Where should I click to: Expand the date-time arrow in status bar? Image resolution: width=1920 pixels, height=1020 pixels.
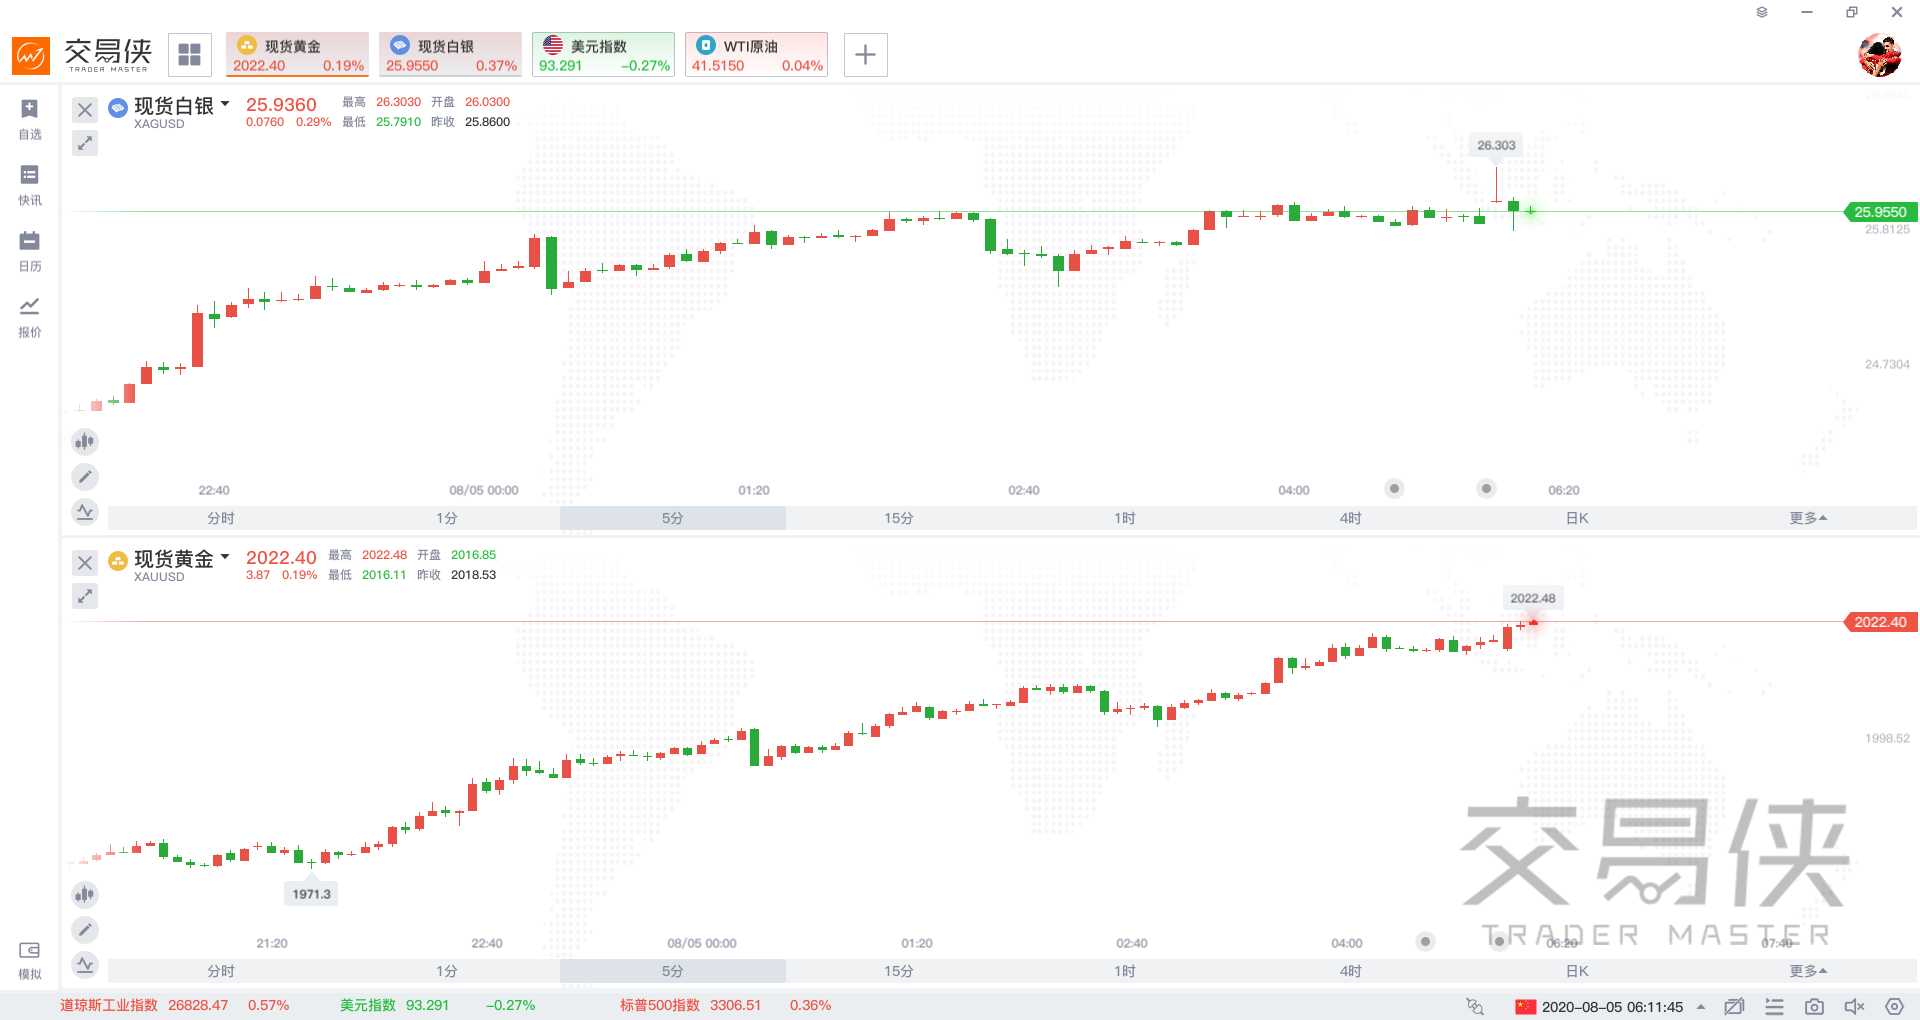[x=1700, y=1007]
